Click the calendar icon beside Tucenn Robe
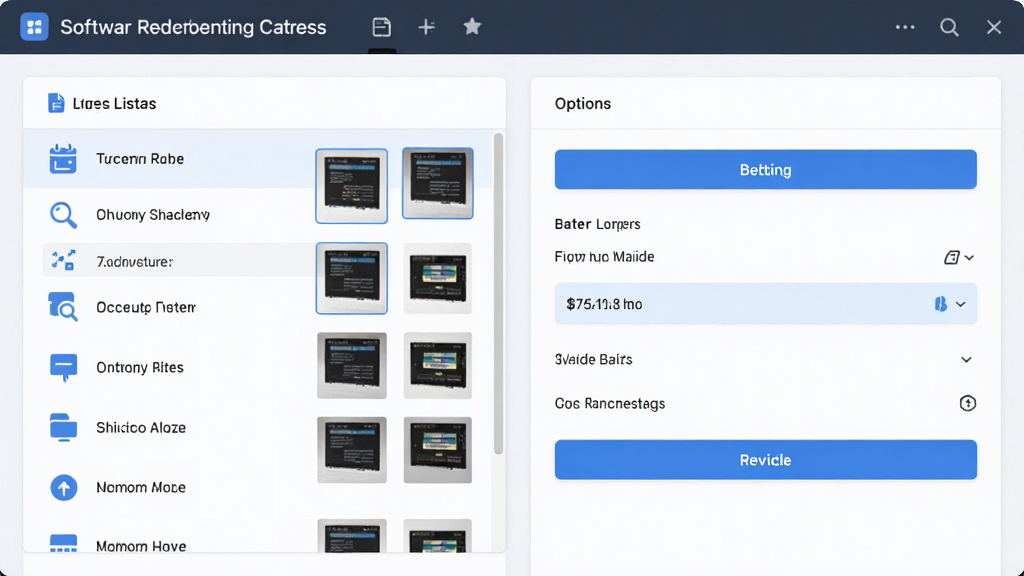The height and width of the screenshot is (576, 1024). pyautogui.click(x=63, y=159)
